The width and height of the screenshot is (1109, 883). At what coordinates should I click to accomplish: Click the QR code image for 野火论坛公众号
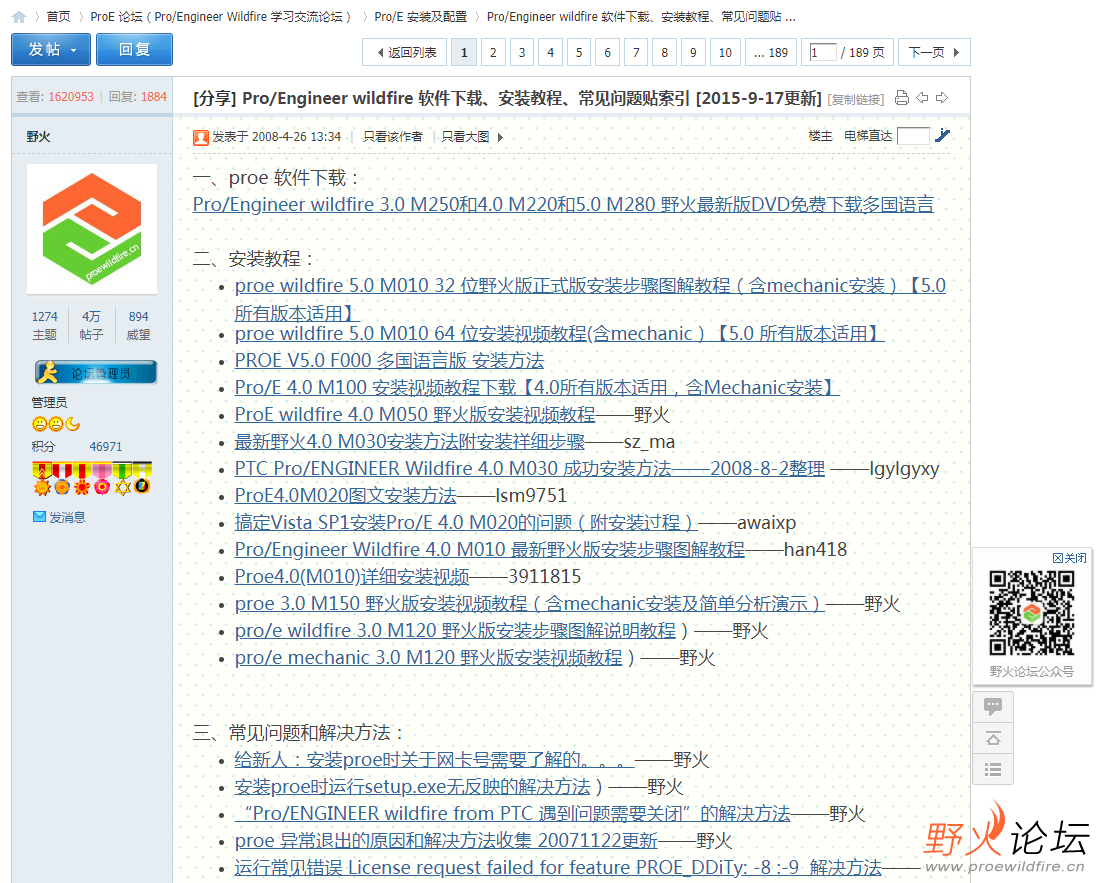click(x=1032, y=613)
